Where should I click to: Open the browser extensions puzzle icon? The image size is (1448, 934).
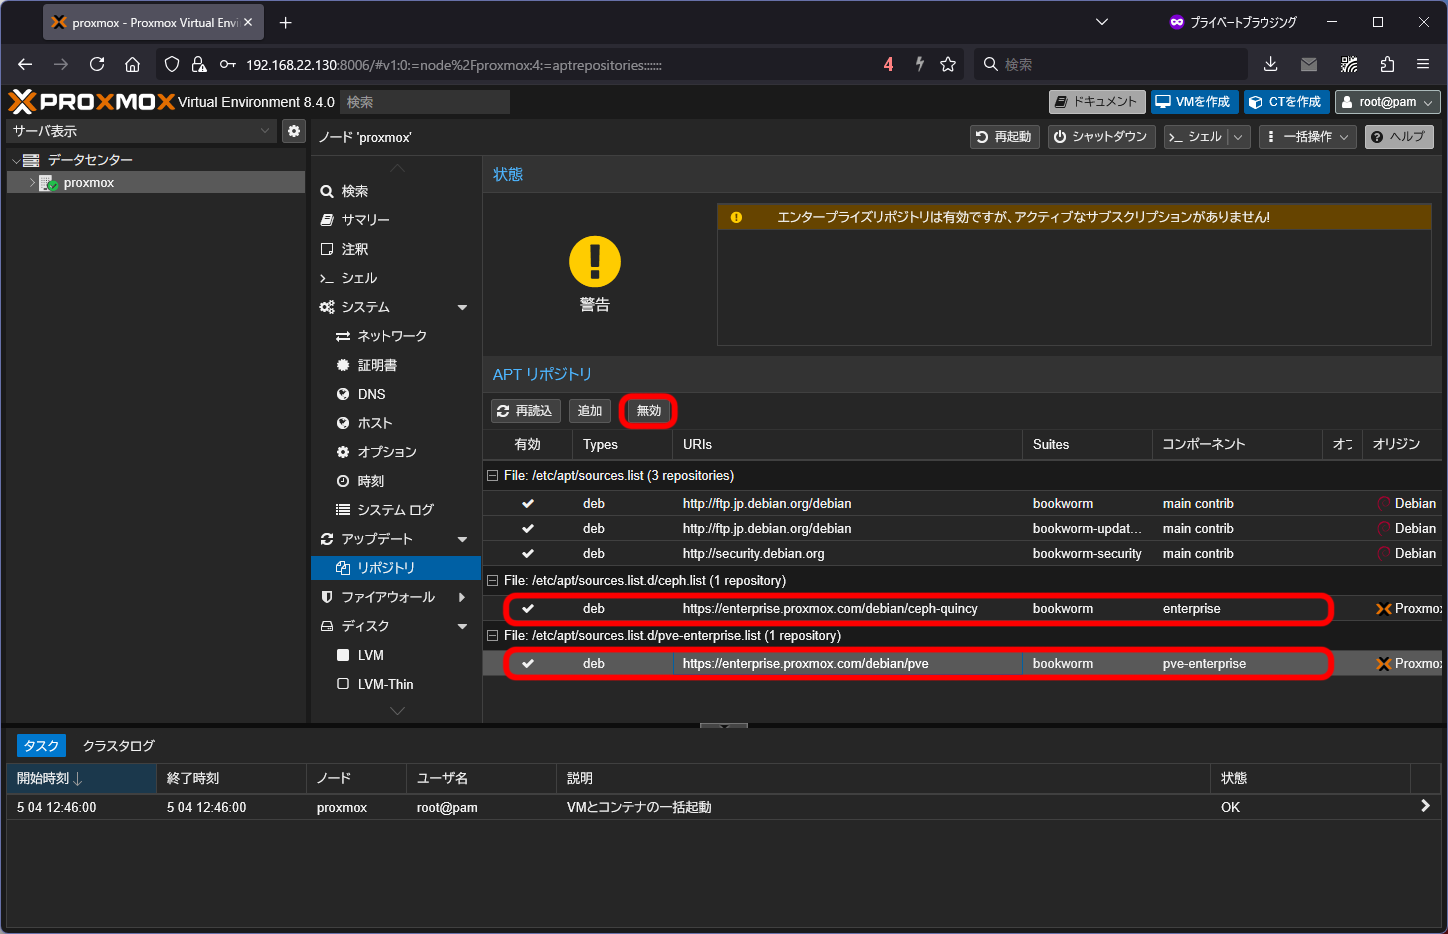1387,64
